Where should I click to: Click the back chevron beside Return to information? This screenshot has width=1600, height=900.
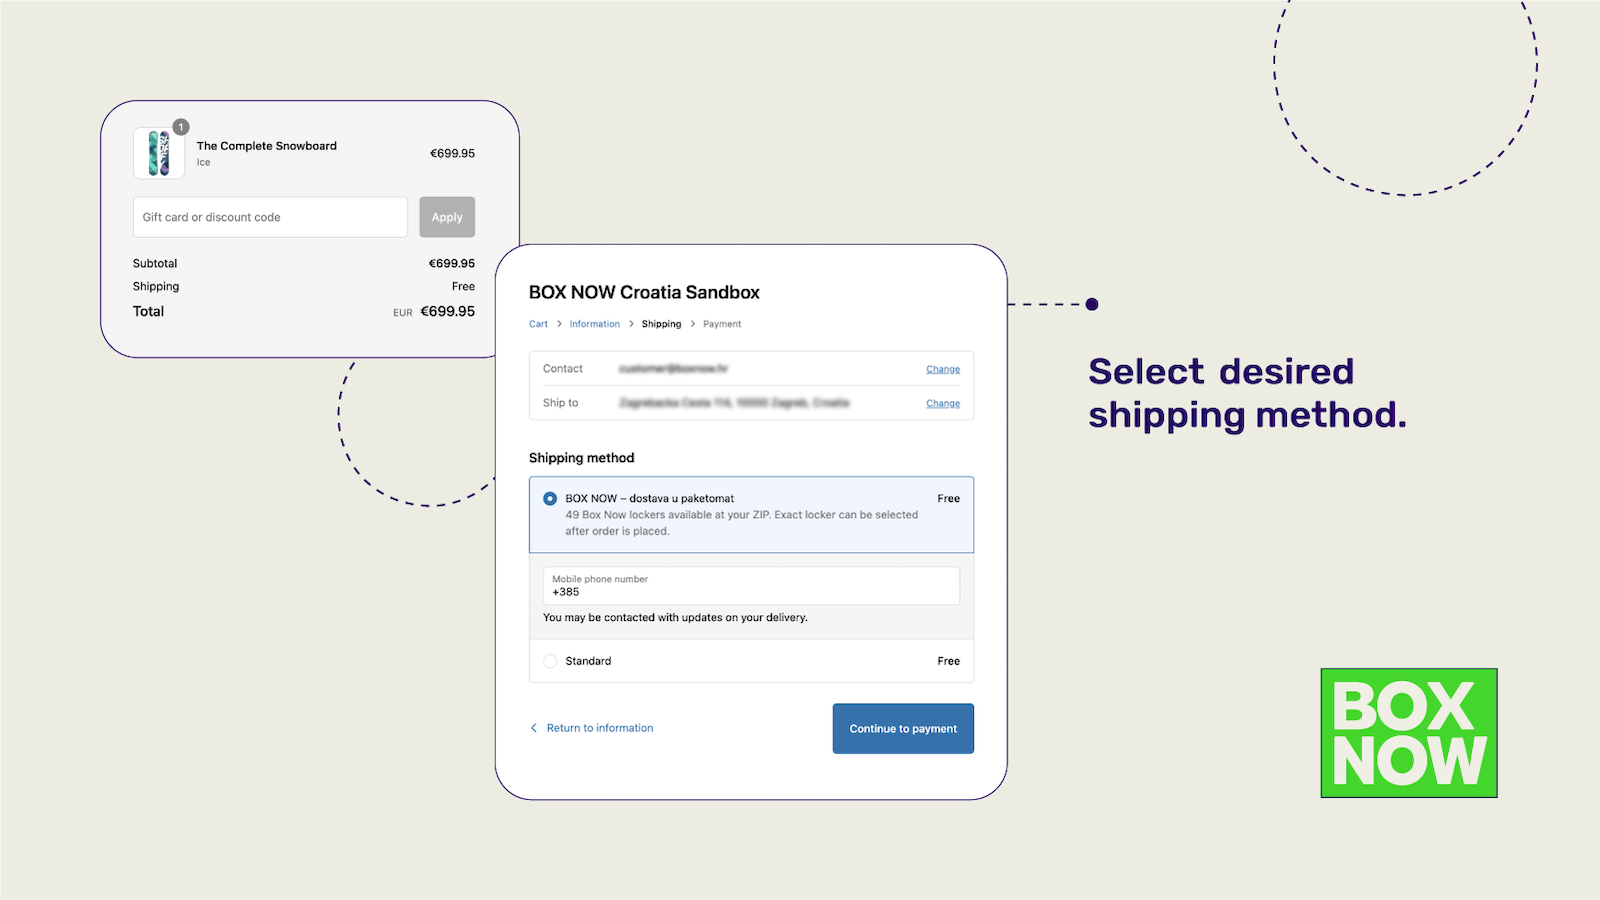point(534,727)
